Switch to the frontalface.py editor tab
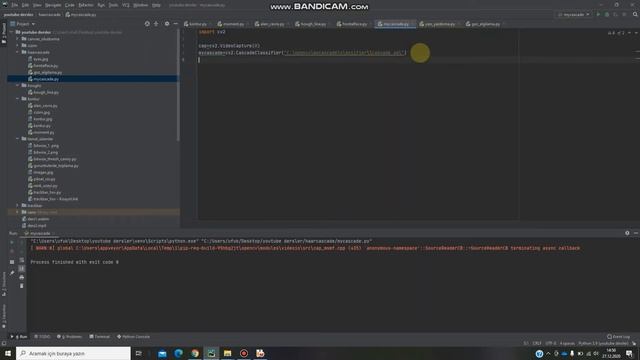Viewport: 640px width, 360px height. click(x=352, y=24)
